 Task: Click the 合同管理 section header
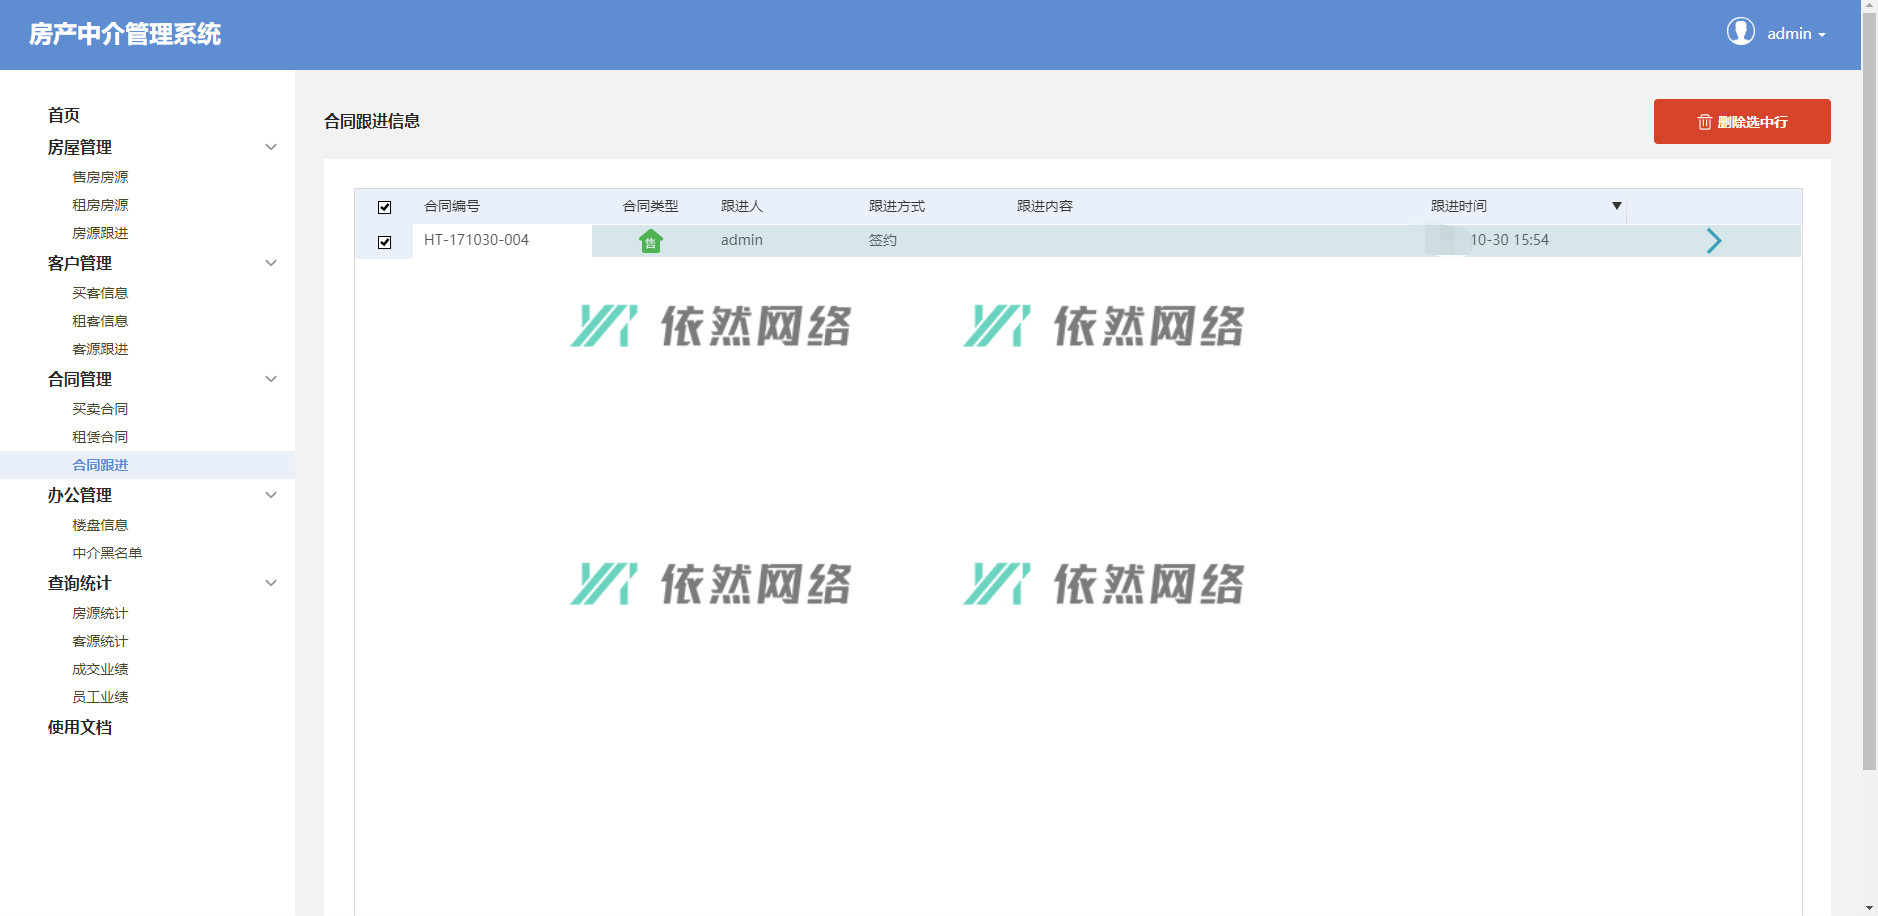tap(80, 379)
